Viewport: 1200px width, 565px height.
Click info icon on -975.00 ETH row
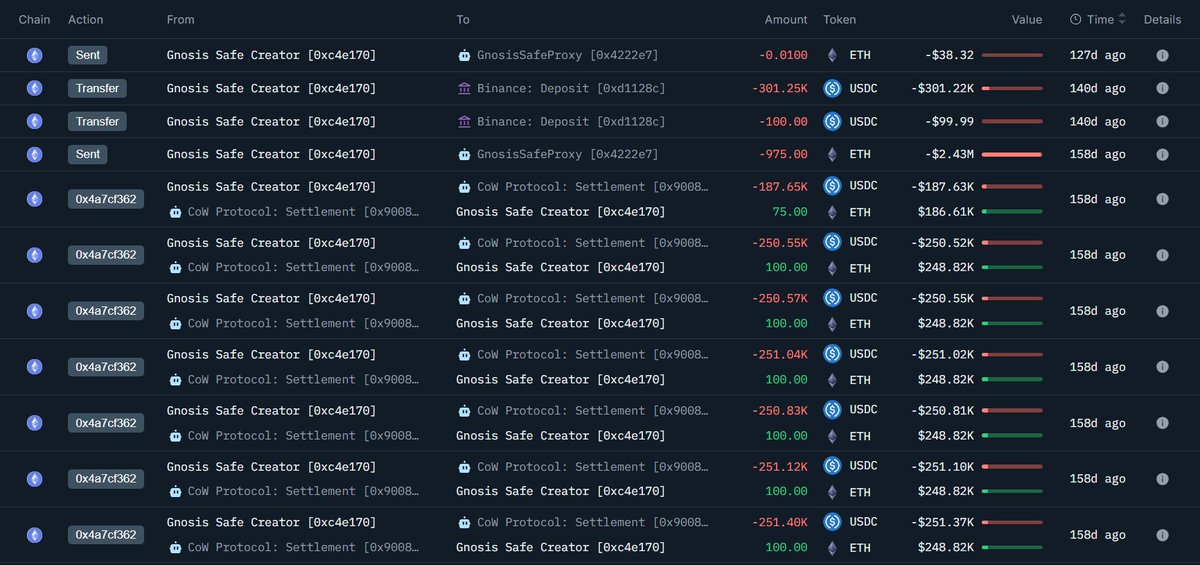tap(1162, 155)
